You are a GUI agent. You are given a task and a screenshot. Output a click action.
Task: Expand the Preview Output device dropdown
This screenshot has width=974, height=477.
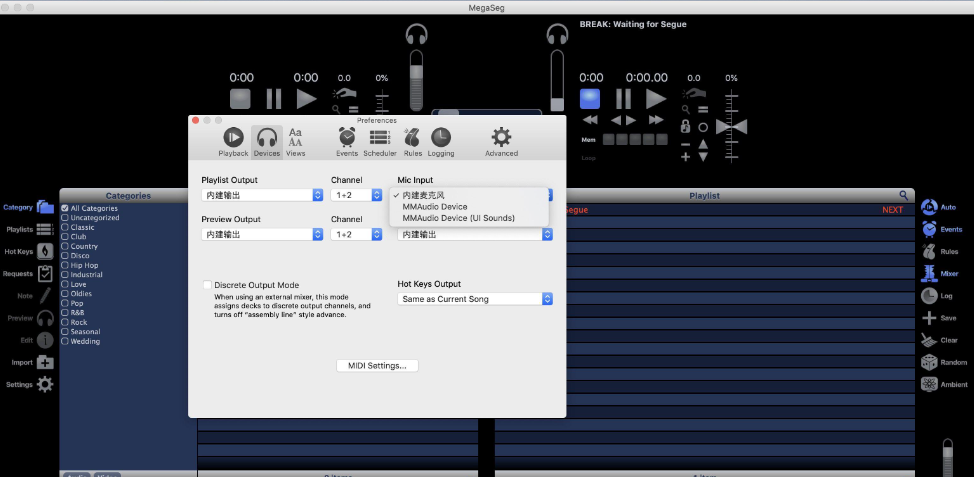point(262,235)
